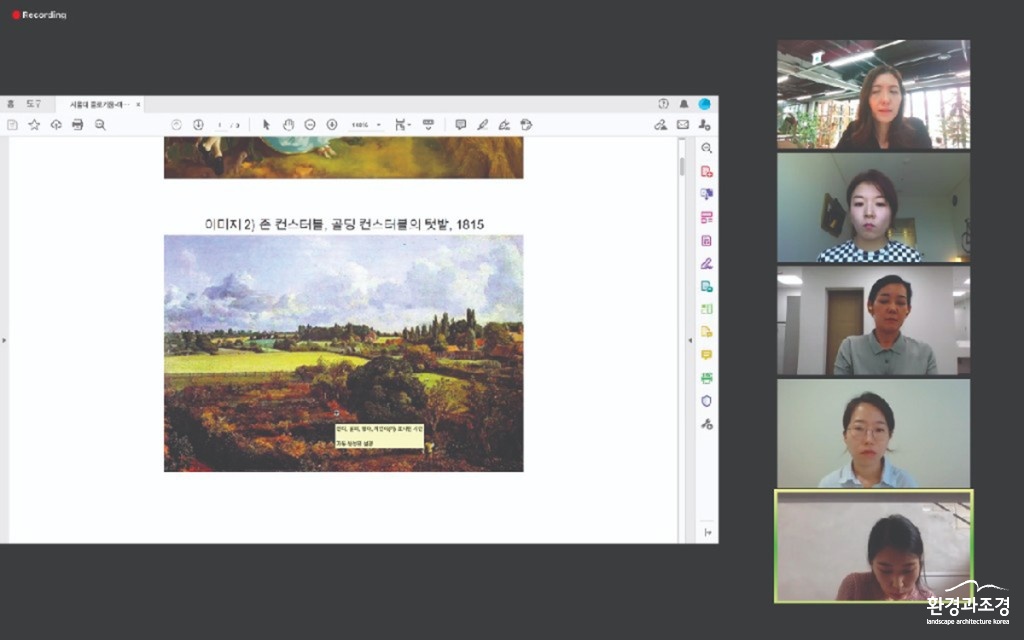Click the Constable landscape painting image
Screen dimensions: 1024x640
(344, 353)
